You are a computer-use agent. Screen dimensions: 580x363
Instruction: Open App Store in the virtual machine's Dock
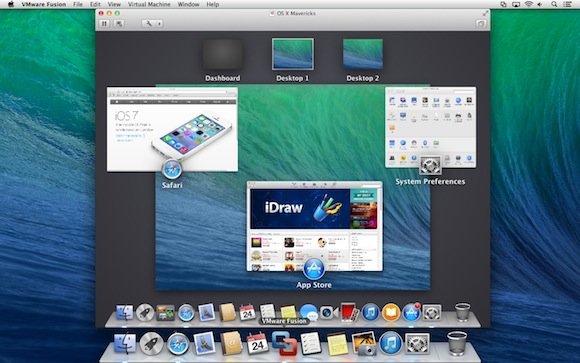(411, 312)
